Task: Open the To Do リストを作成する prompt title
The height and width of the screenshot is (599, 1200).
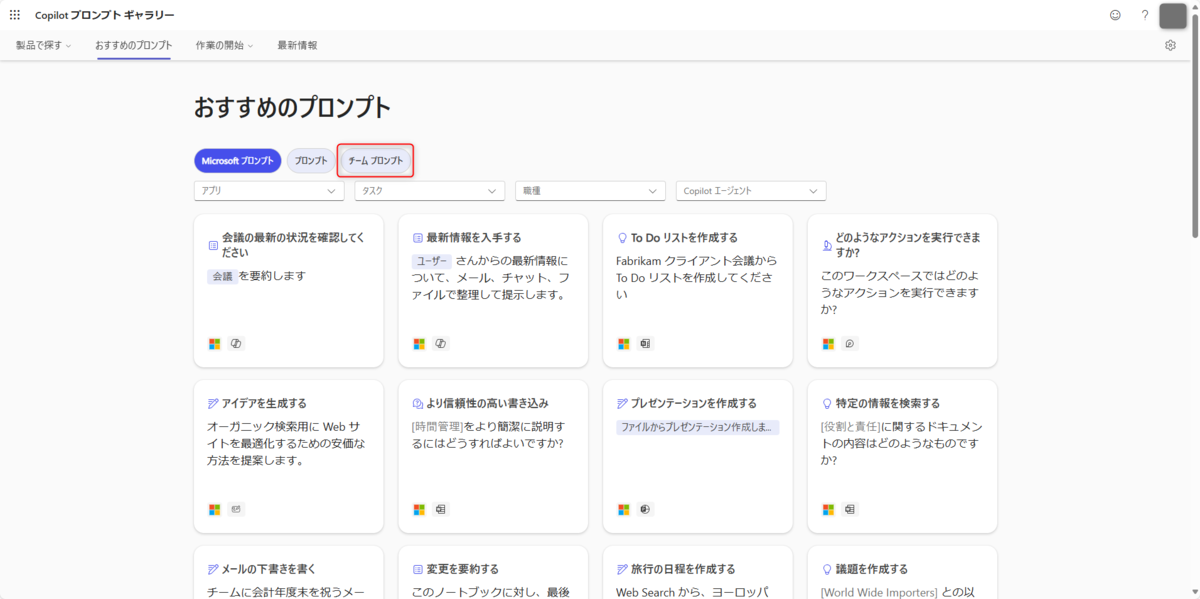Action: [x=684, y=238]
